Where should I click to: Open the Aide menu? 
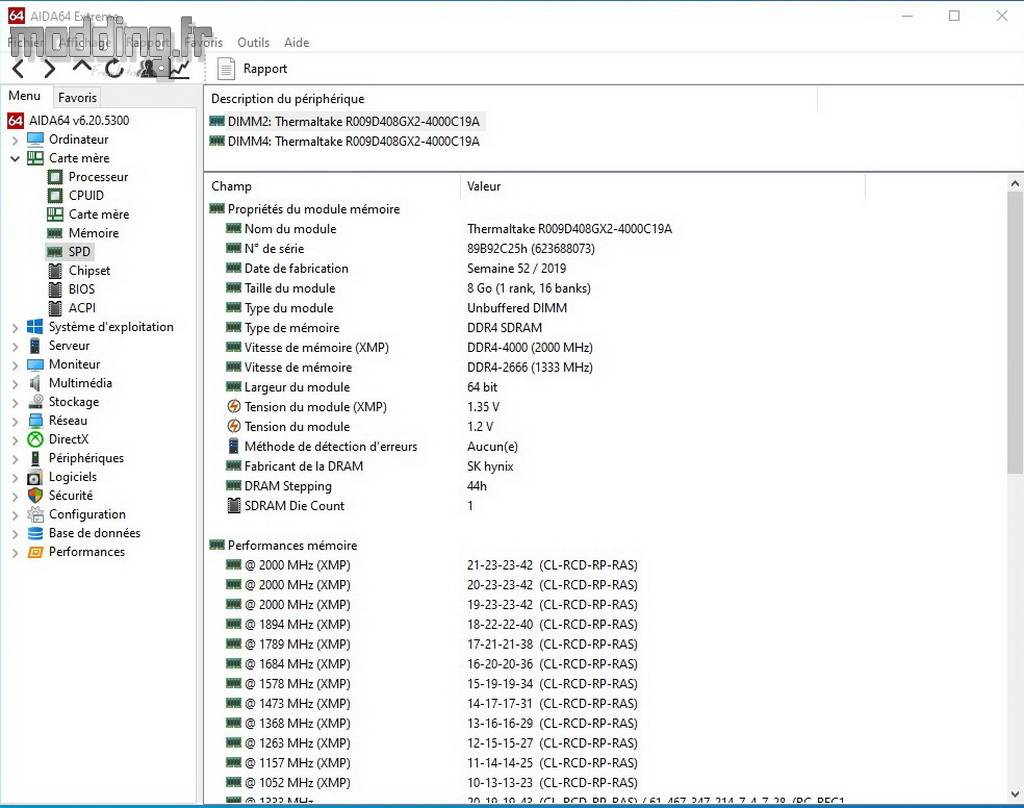[x=296, y=42]
